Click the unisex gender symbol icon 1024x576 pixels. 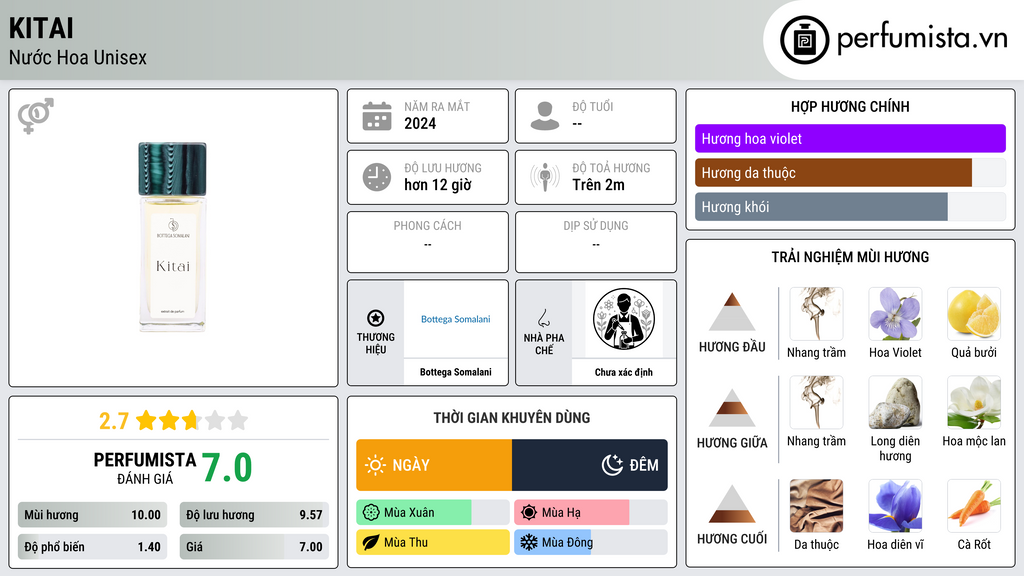36,116
